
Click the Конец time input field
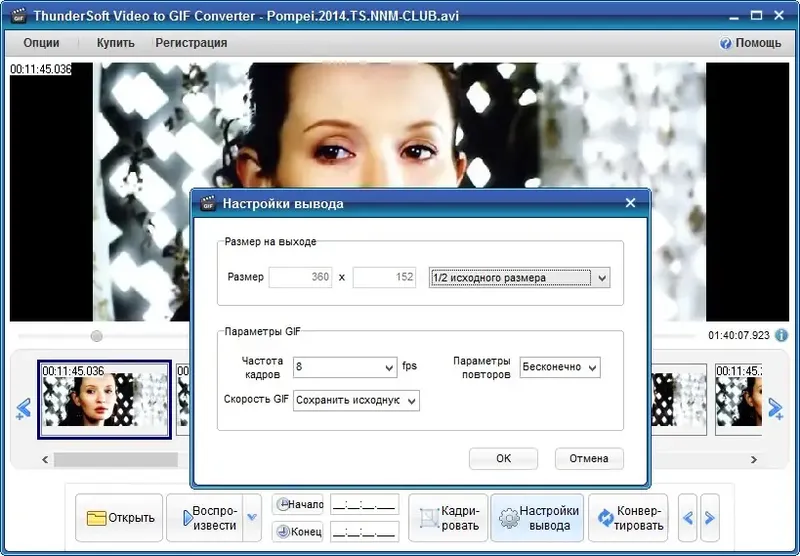coord(364,532)
